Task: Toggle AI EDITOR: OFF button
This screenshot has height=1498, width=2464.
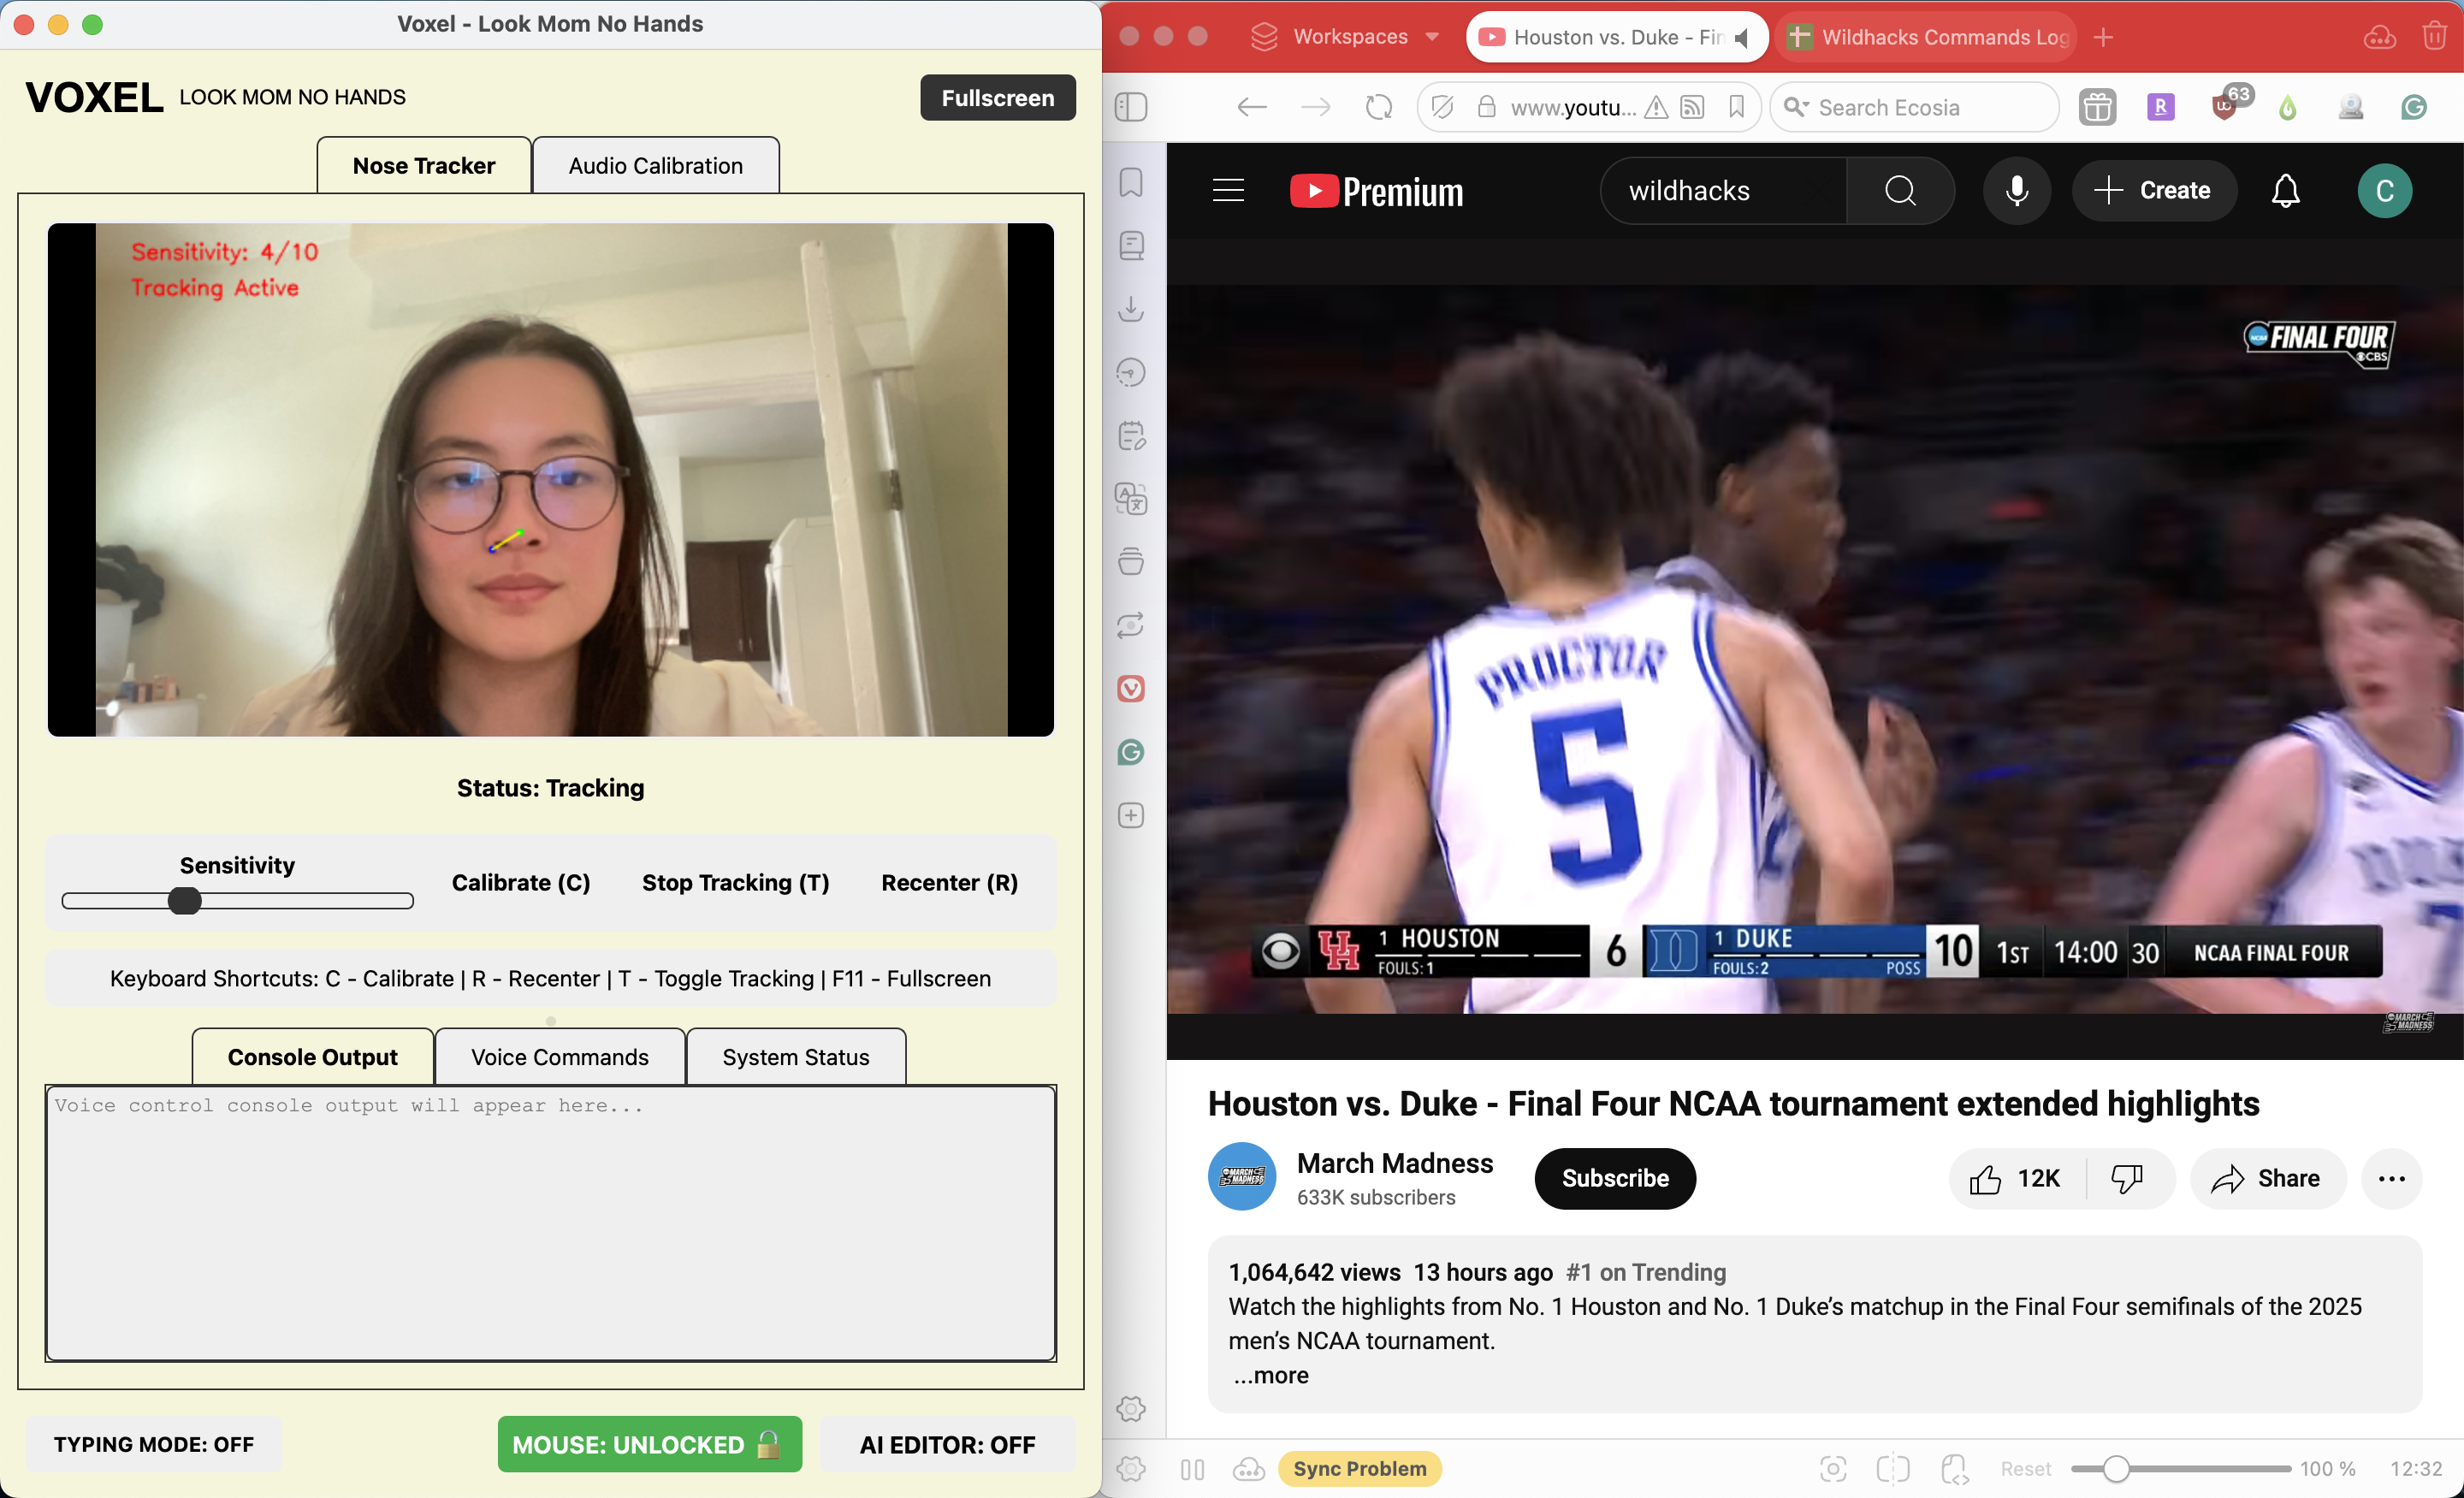Action: tap(947, 1444)
